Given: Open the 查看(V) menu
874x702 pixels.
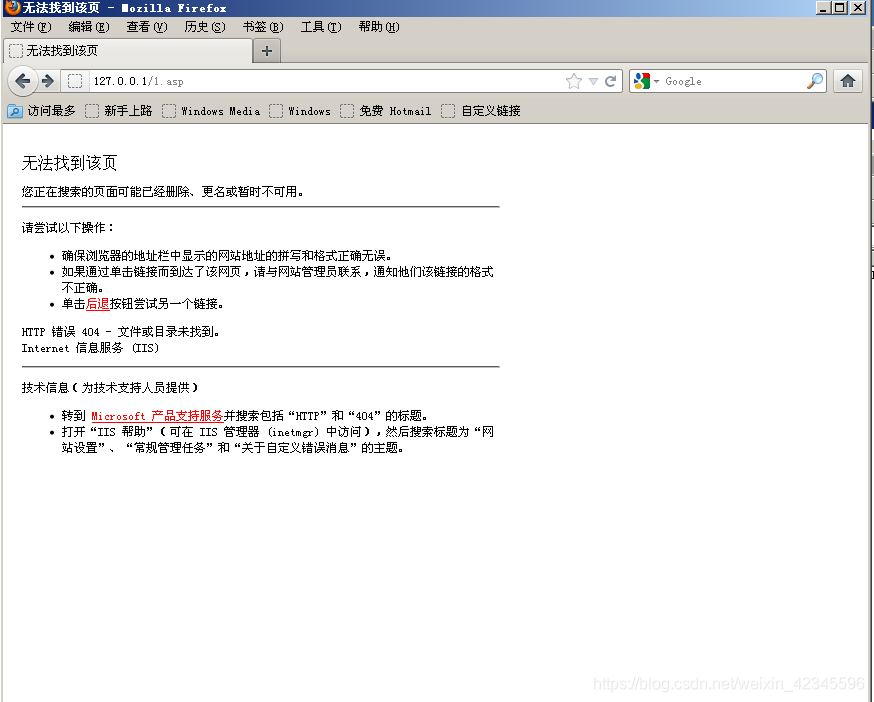Looking at the screenshot, I should pos(147,27).
